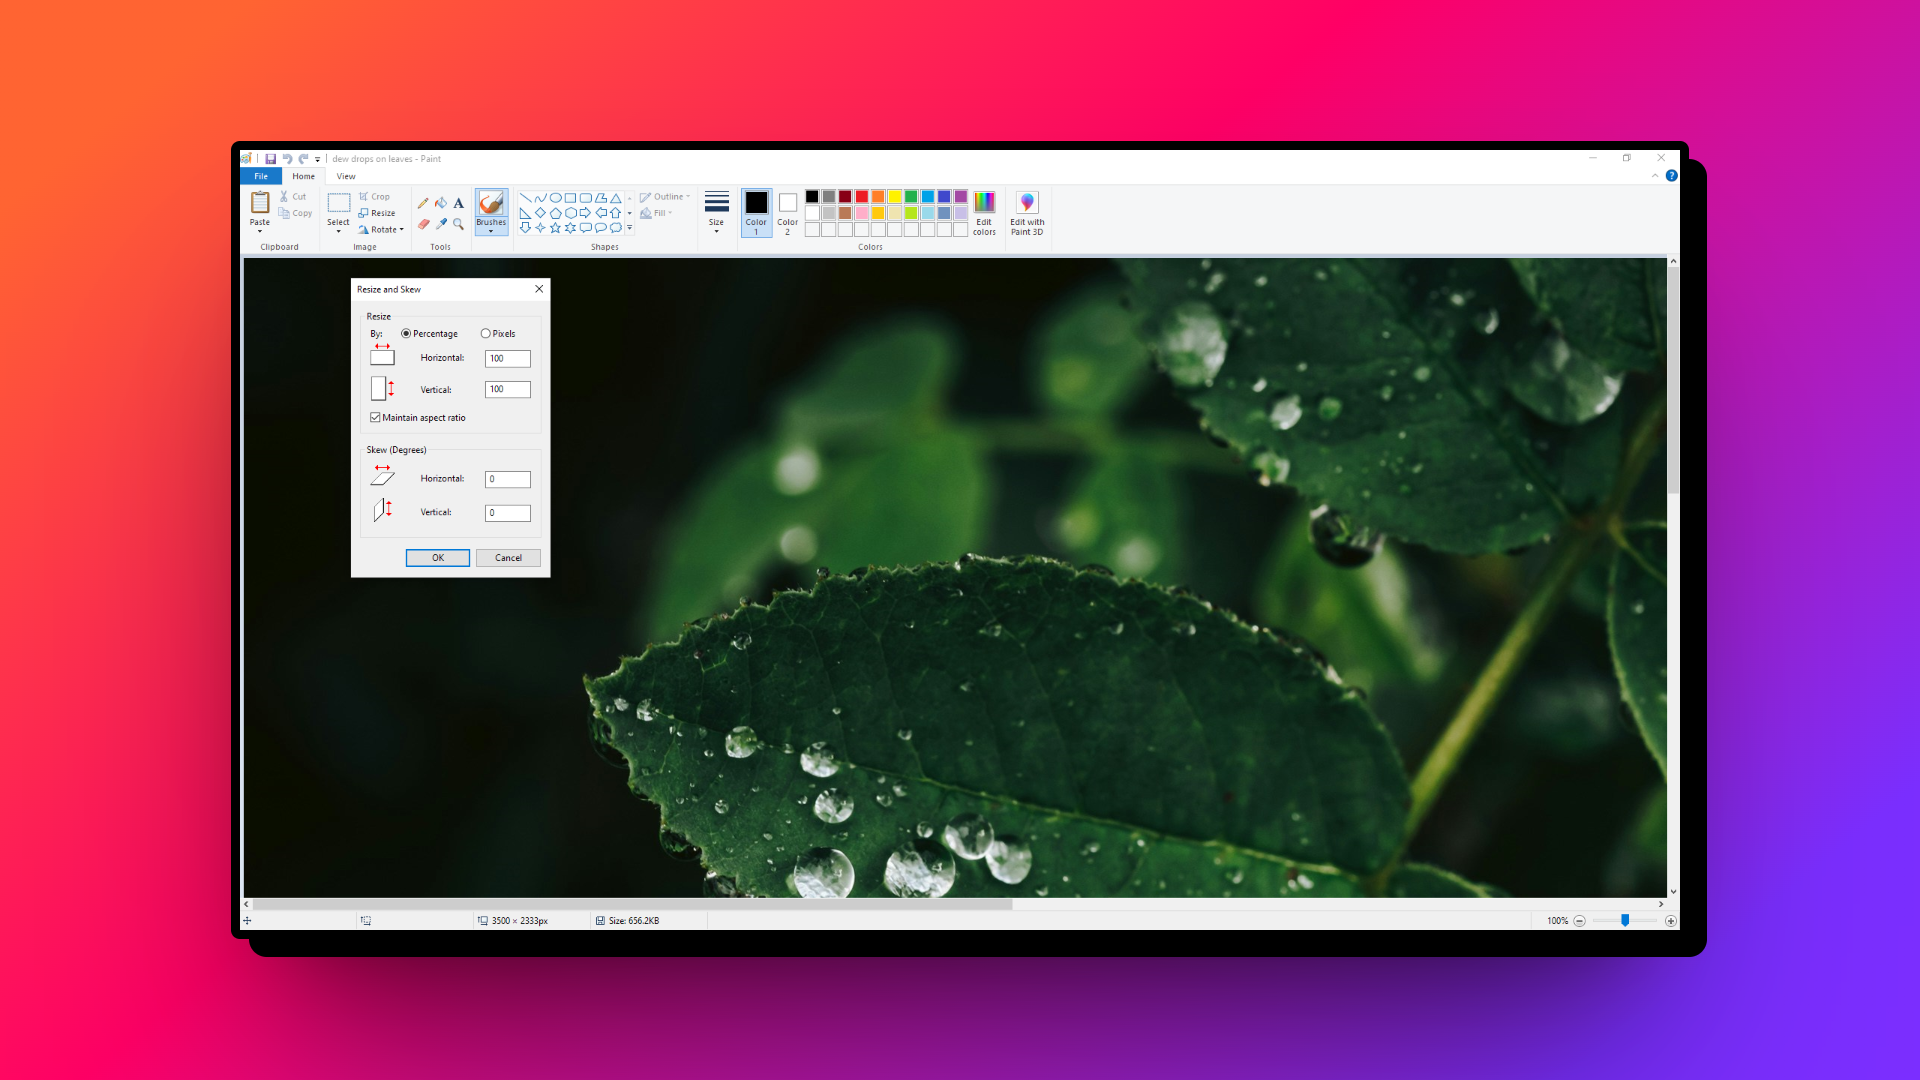1920x1080 pixels.
Task: Click the Cancel button
Action: pos(508,558)
